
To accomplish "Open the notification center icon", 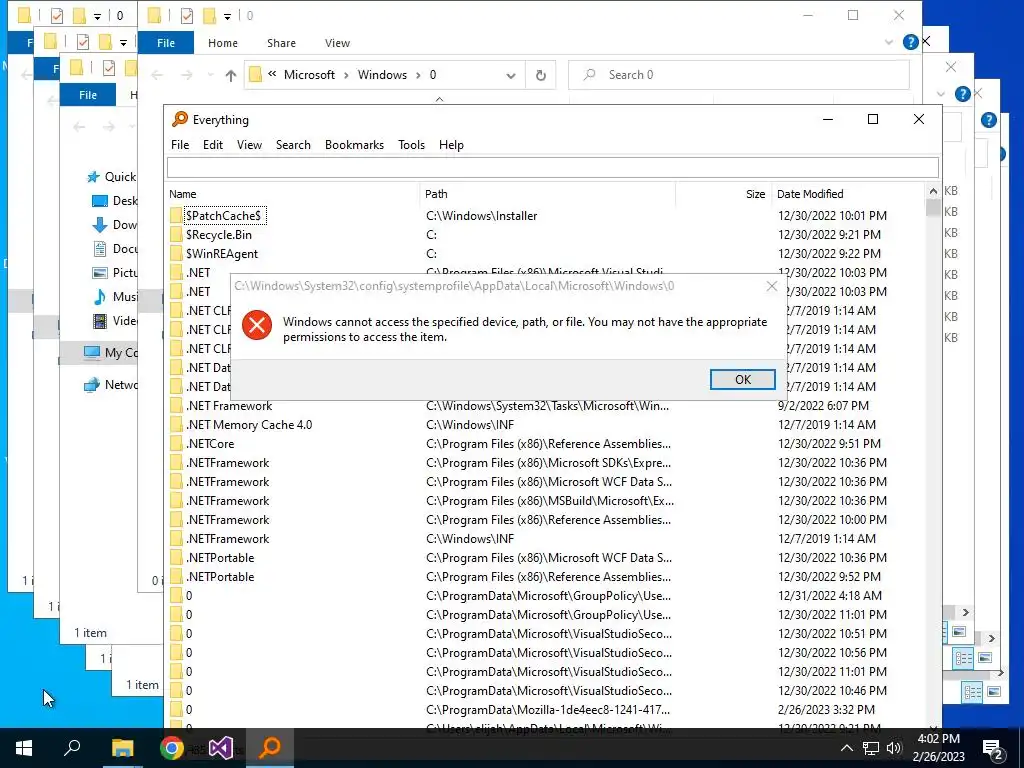I will click(993, 749).
